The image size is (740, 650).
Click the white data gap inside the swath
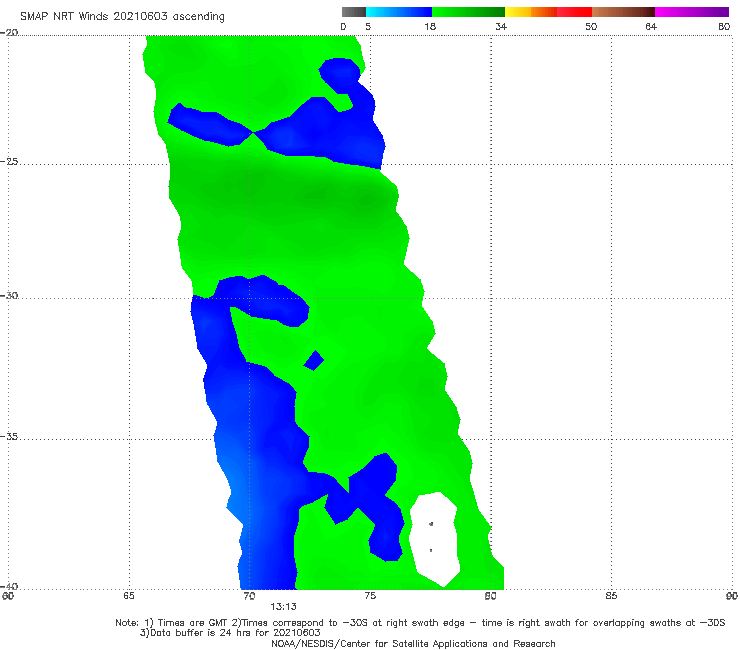pyautogui.click(x=434, y=539)
